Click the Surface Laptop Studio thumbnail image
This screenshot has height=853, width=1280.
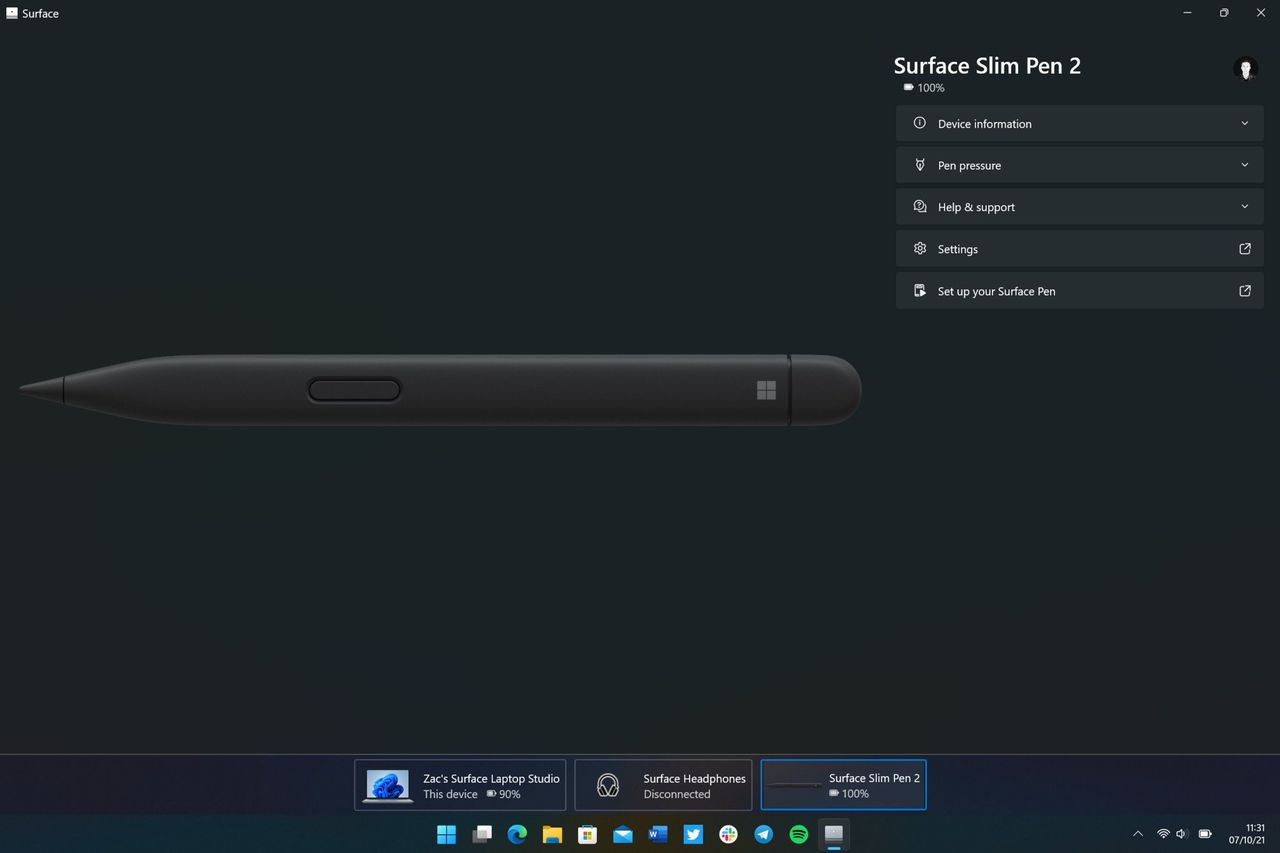[x=388, y=786]
